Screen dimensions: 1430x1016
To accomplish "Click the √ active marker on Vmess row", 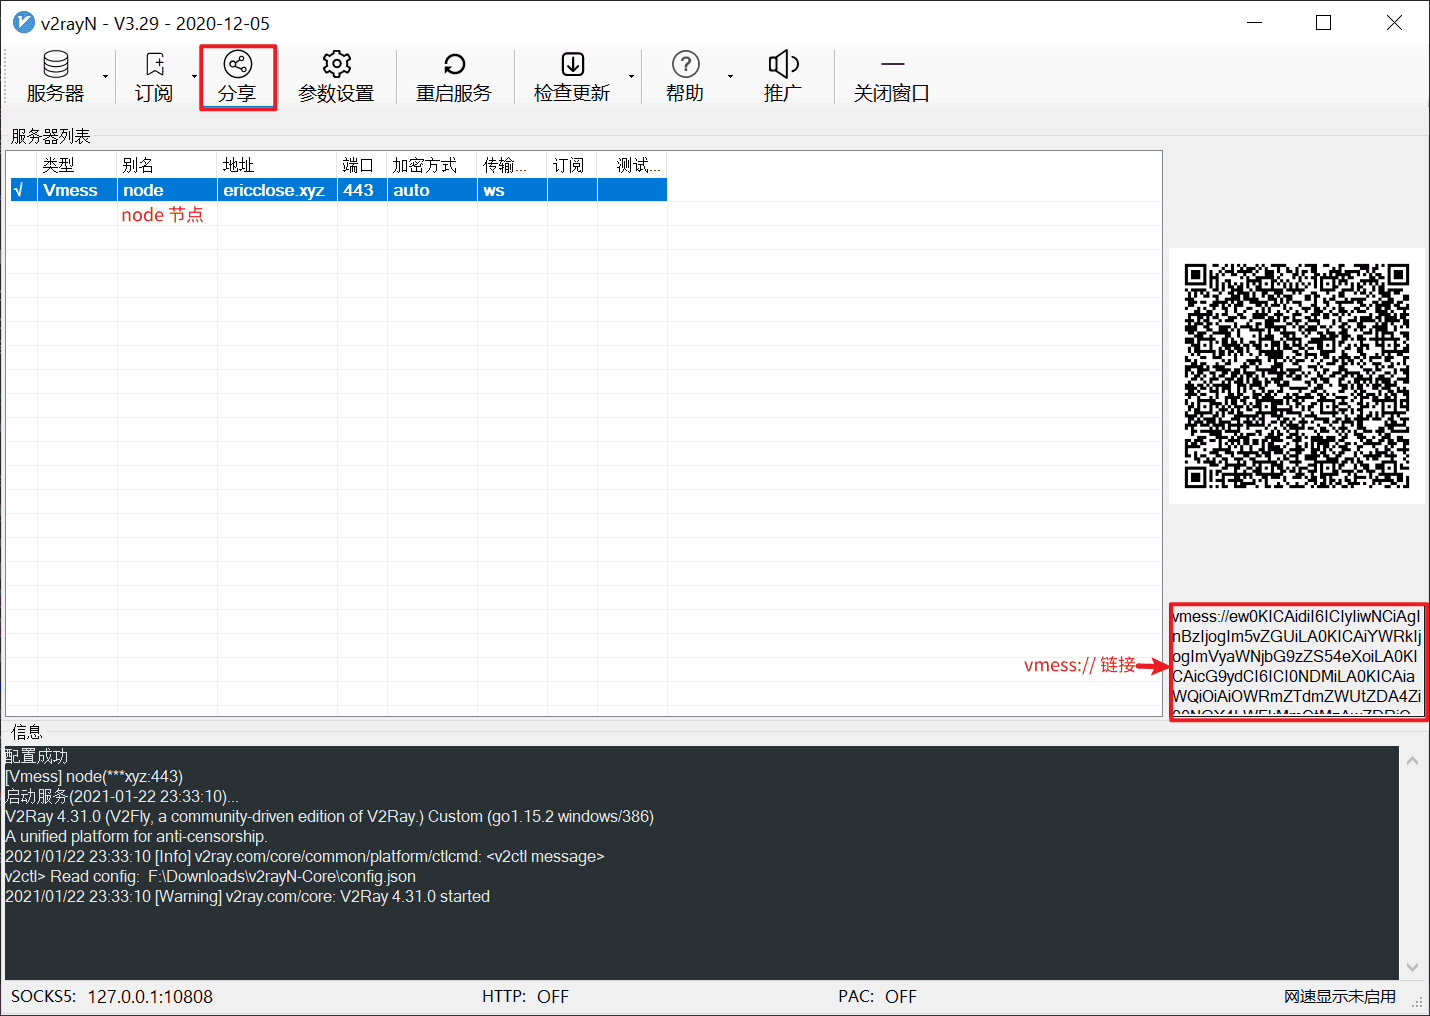I will [19, 190].
